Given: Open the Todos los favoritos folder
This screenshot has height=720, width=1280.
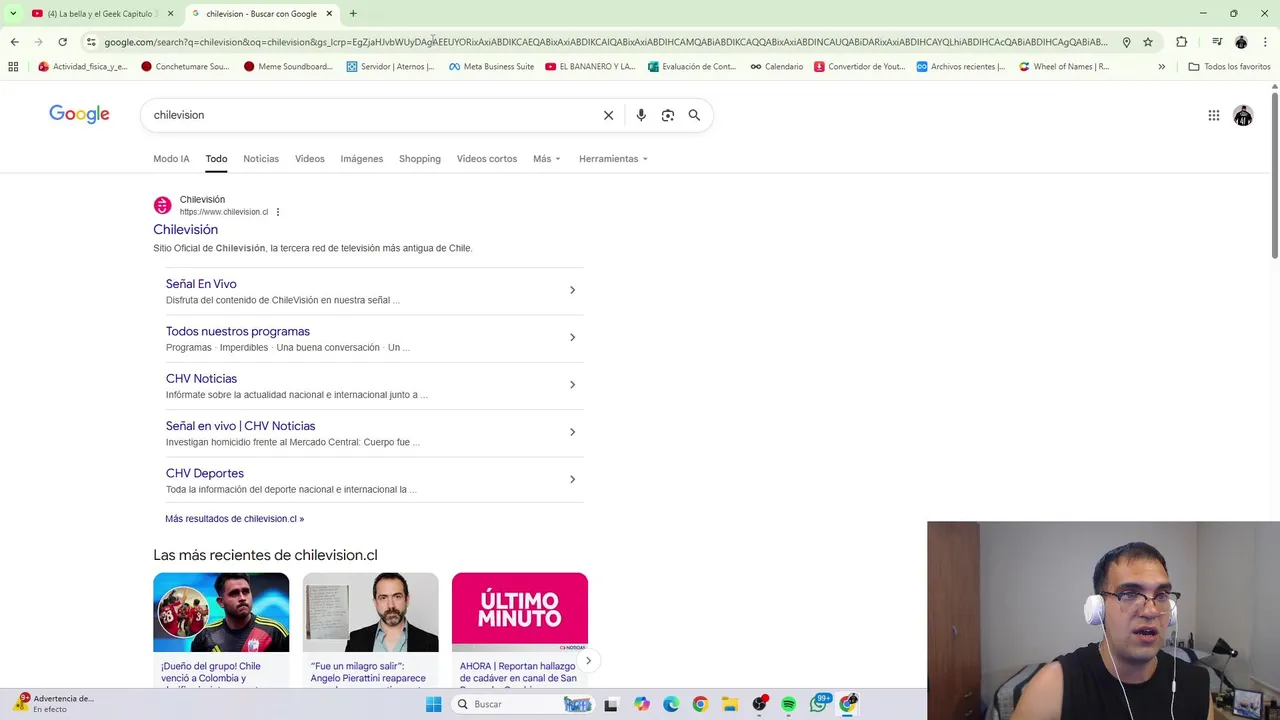Looking at the screenshot, I should (1229, 67).
